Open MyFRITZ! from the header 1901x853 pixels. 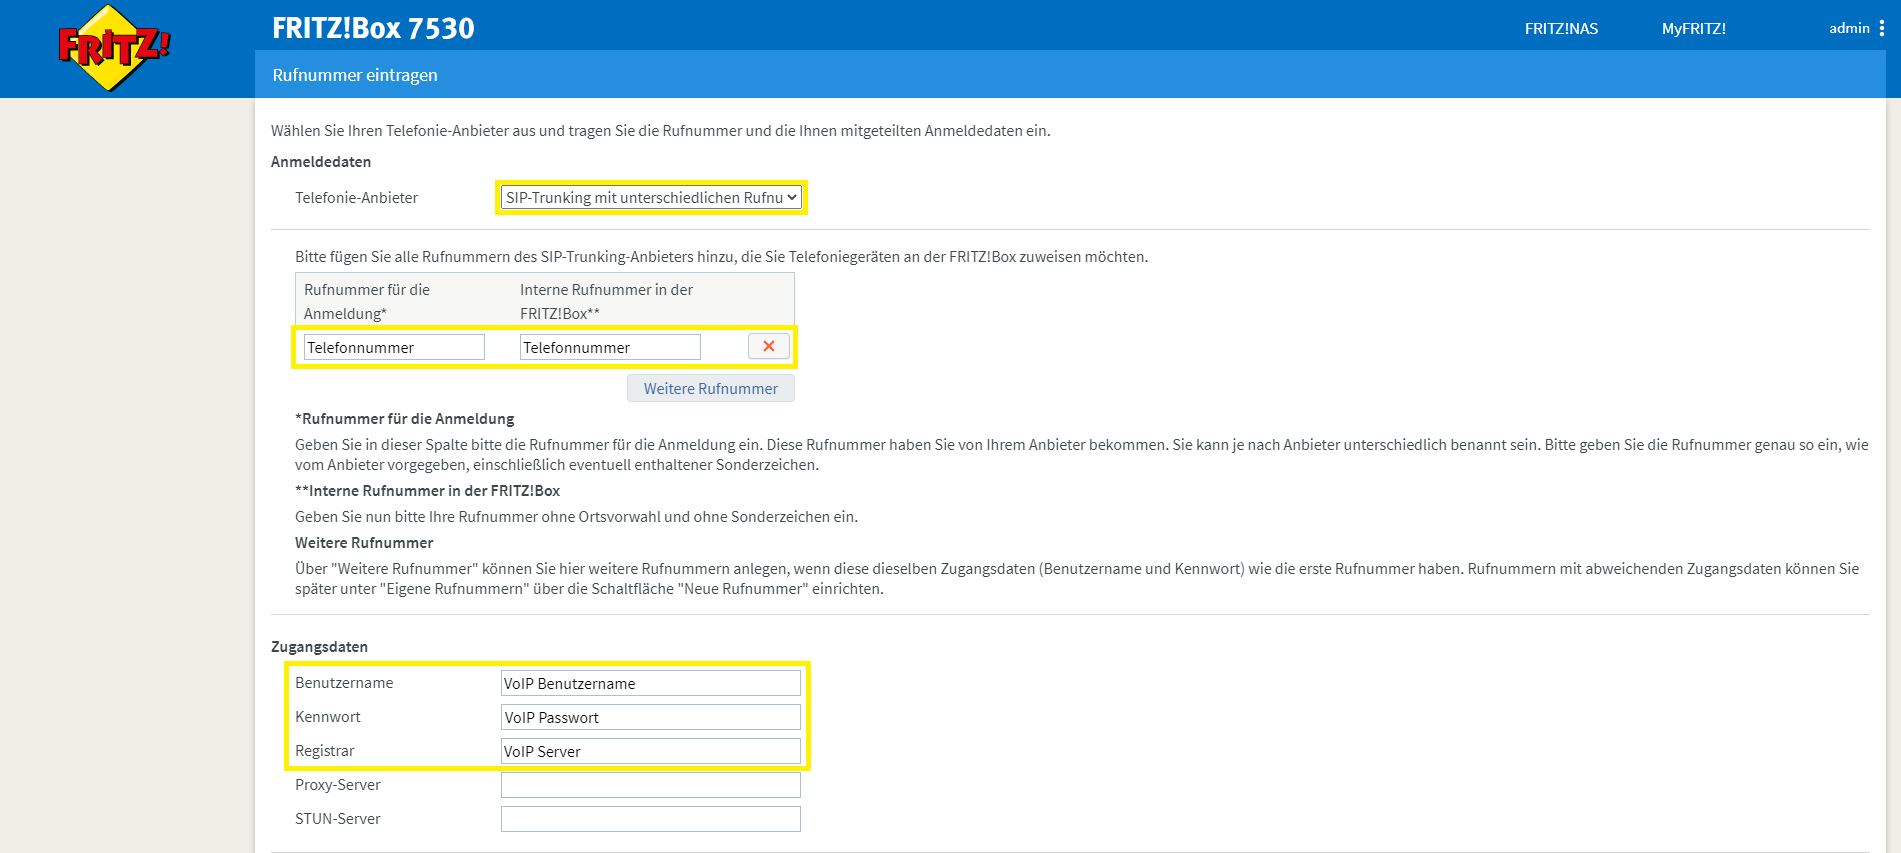(1693, 28)
